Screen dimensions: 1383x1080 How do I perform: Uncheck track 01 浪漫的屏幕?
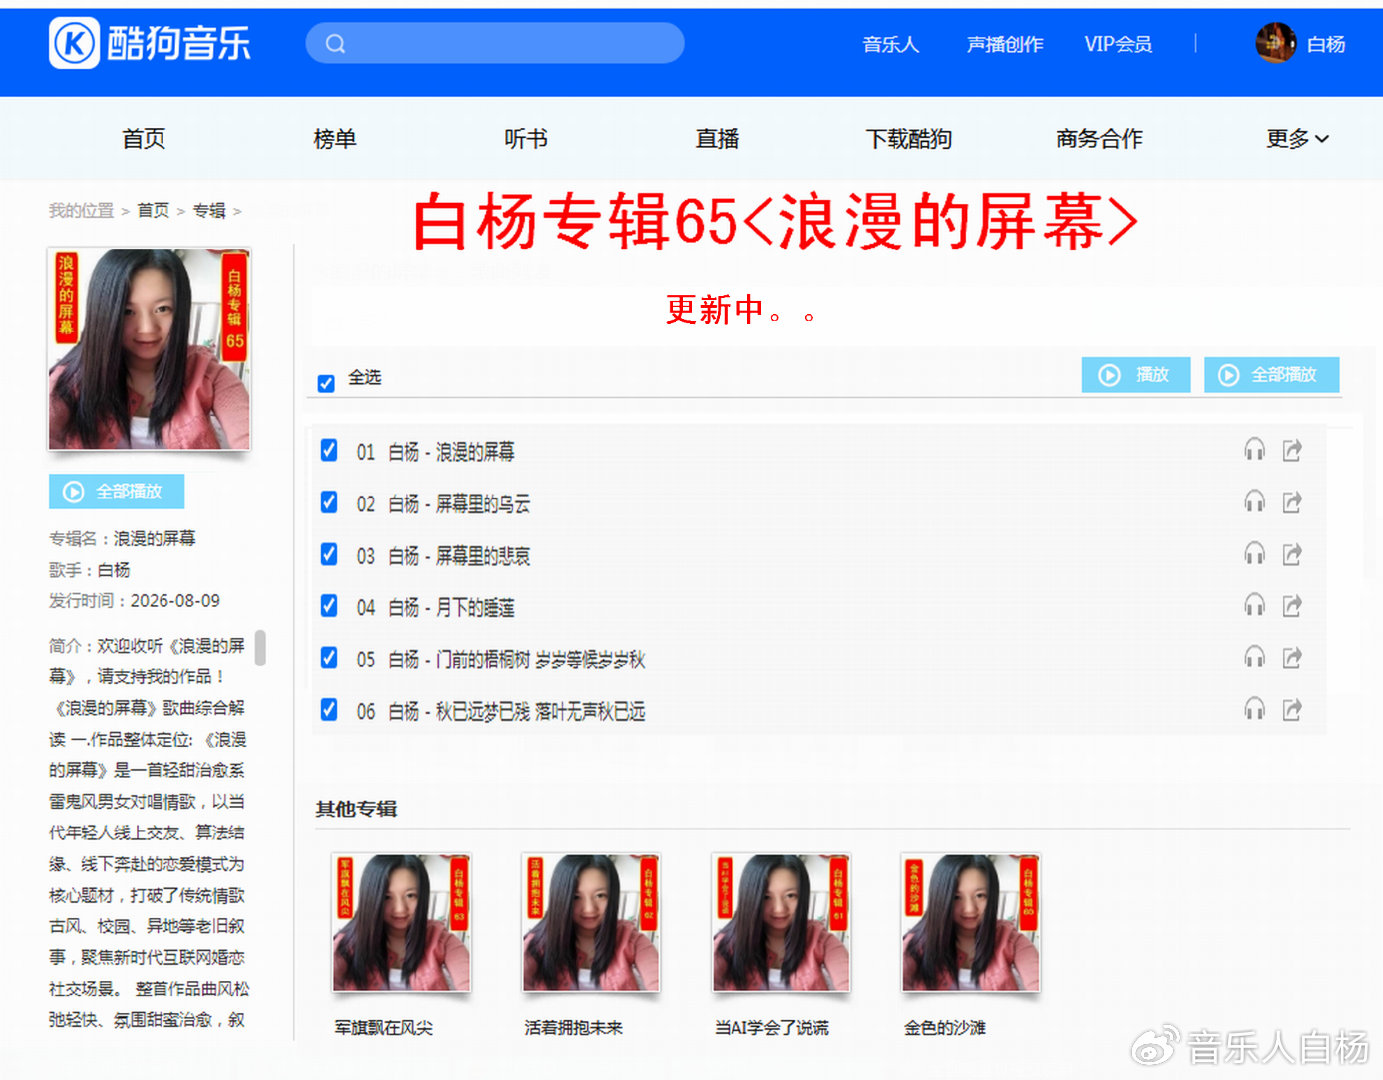click(329, 450)
